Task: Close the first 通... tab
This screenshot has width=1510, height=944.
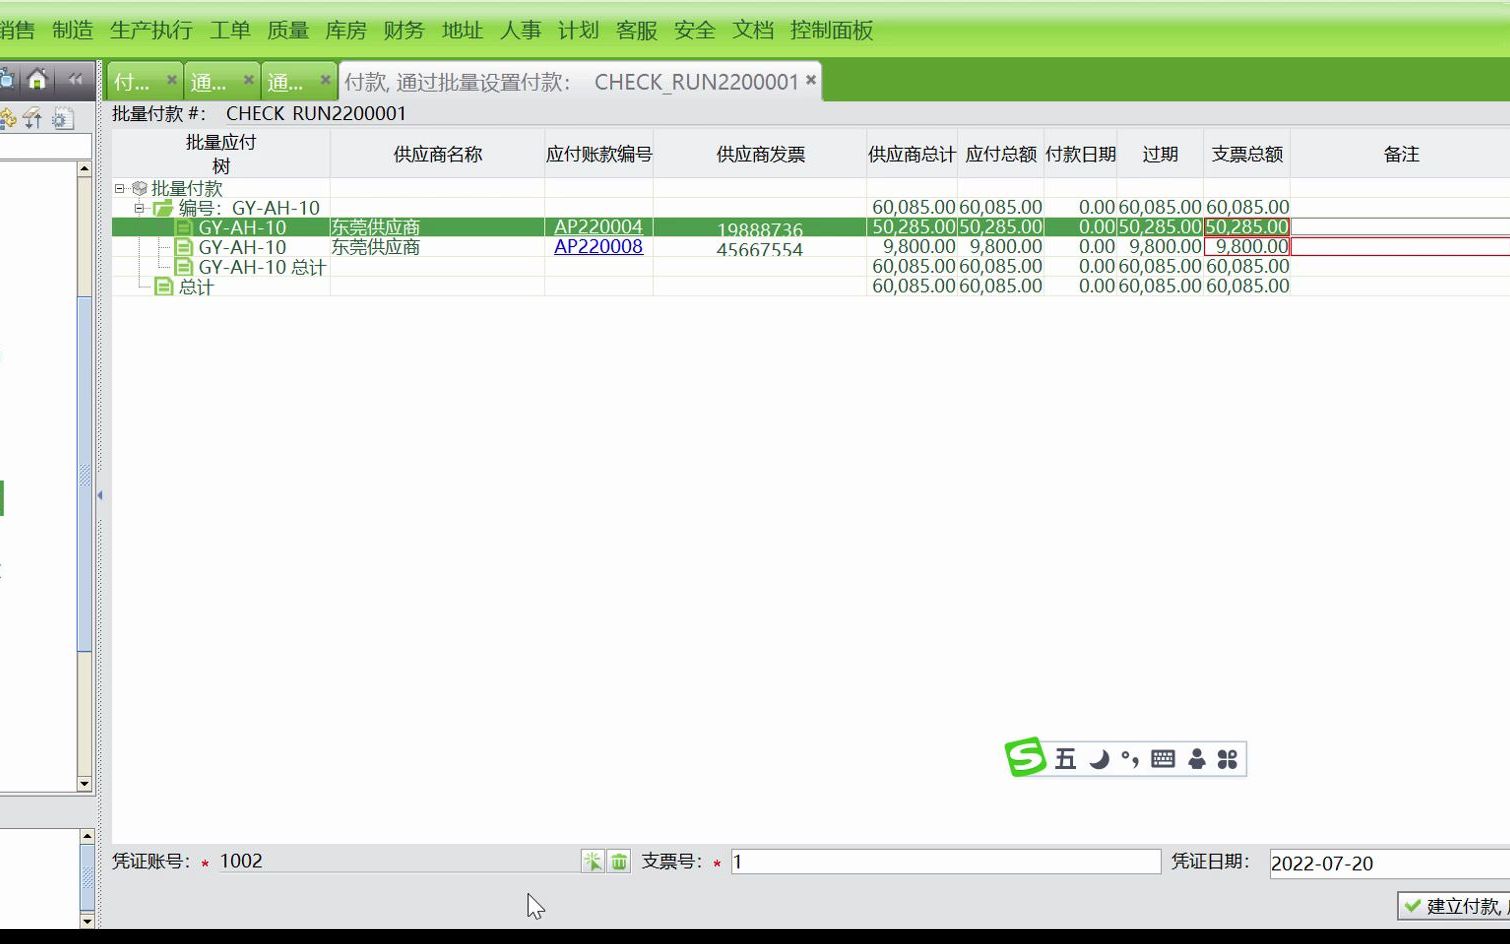Action: [249, 79]
